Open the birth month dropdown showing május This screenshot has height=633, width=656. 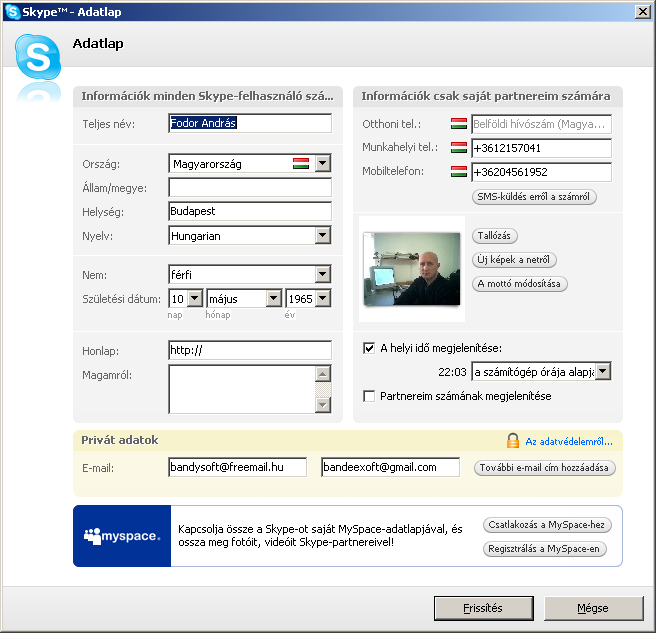[274, 299]
